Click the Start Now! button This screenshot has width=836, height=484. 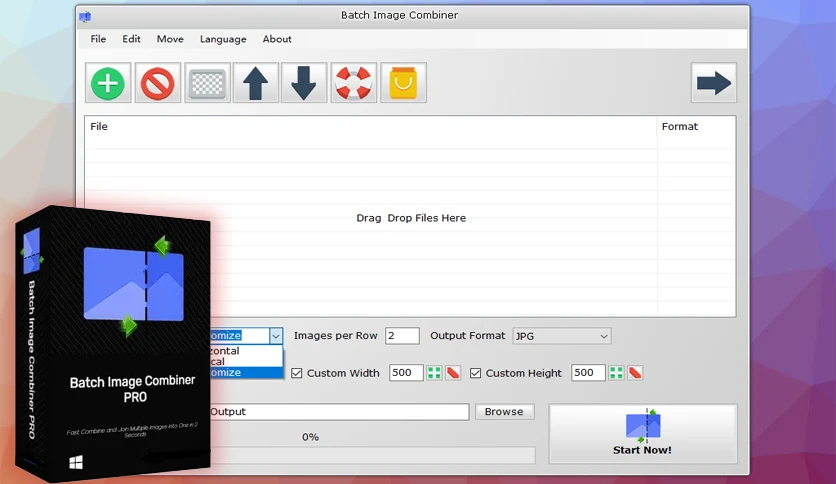tap(643, 433)
